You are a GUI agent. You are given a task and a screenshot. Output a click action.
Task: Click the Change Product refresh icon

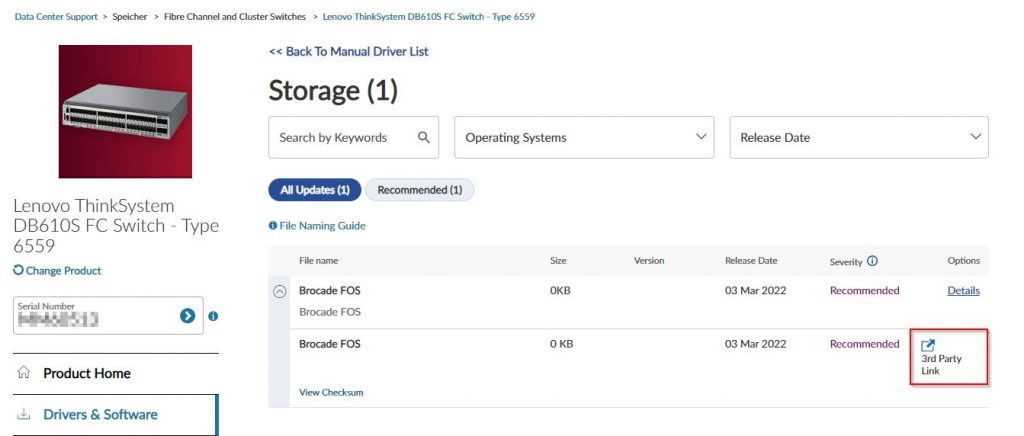tap(19, 270)
